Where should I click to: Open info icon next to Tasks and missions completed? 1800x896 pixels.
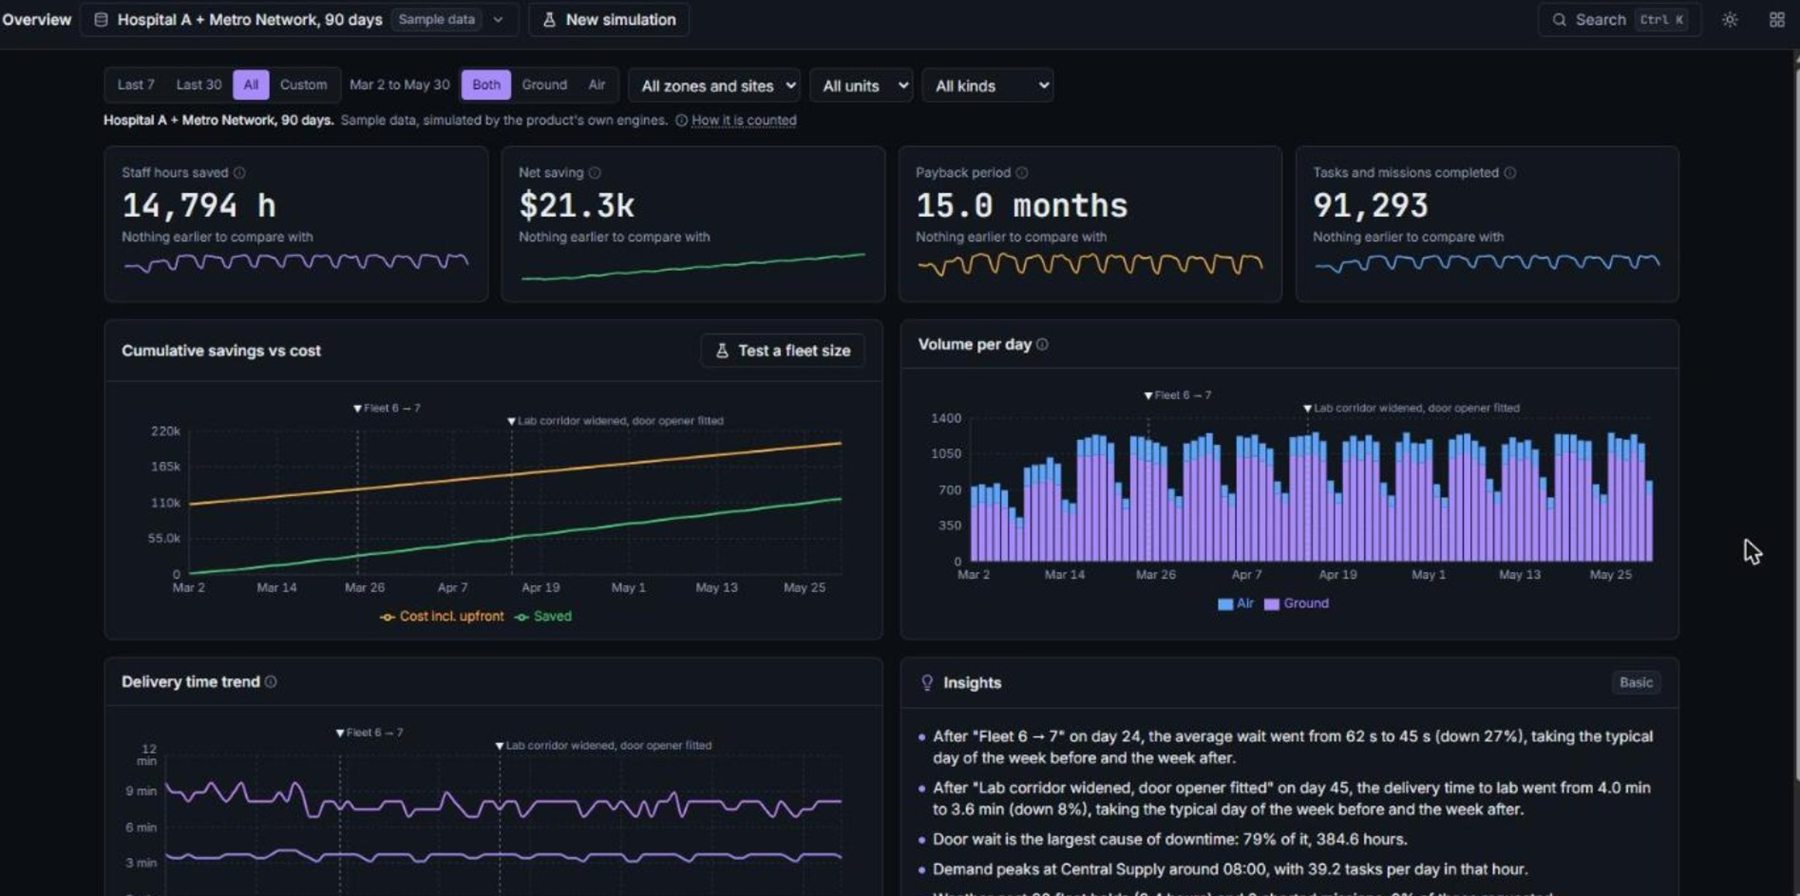1510,173
